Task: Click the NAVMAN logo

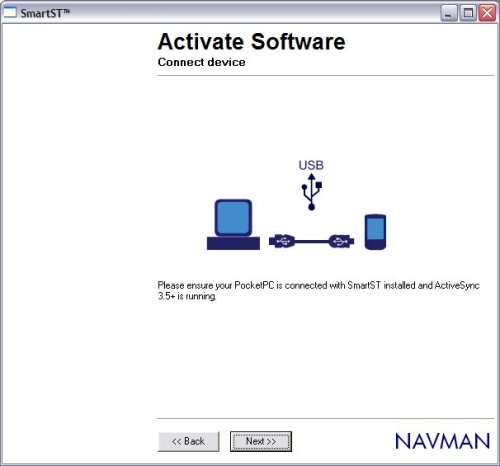Action: click(x=443, y=441)
